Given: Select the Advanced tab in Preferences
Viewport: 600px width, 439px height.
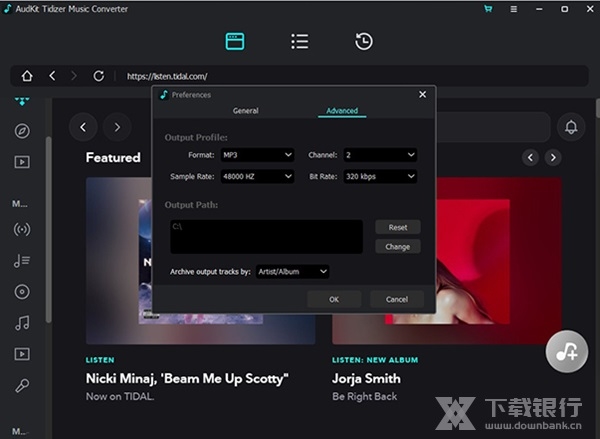Looking at the screenshot, I should click(342, 111).
